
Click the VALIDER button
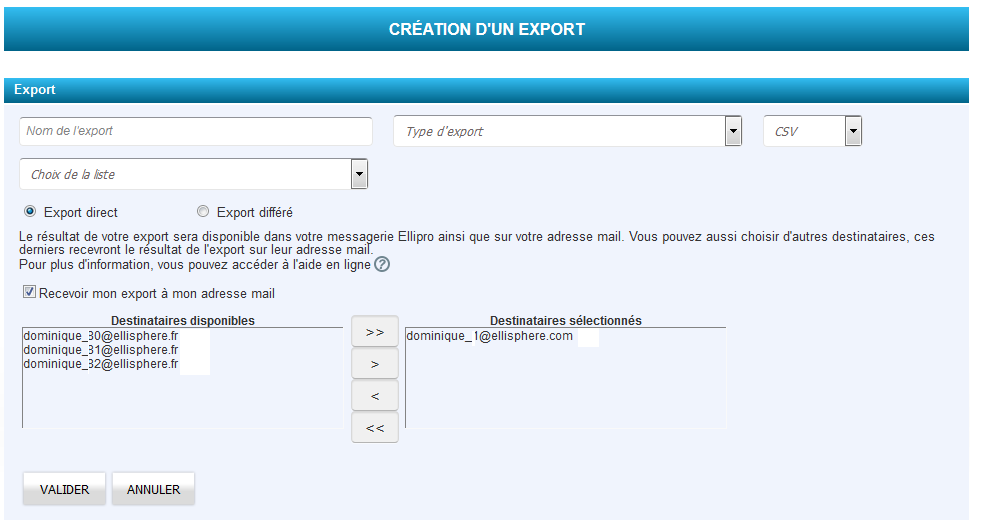click(x=65, y=490)
